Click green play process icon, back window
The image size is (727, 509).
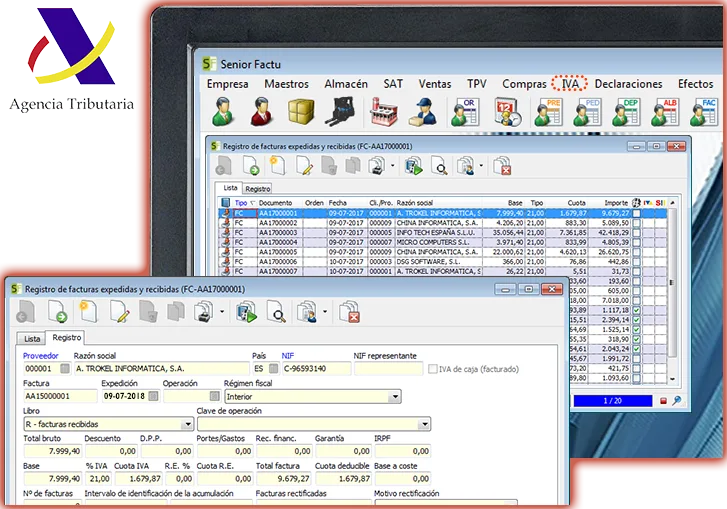pyautogui.click(x=414, y=165)
